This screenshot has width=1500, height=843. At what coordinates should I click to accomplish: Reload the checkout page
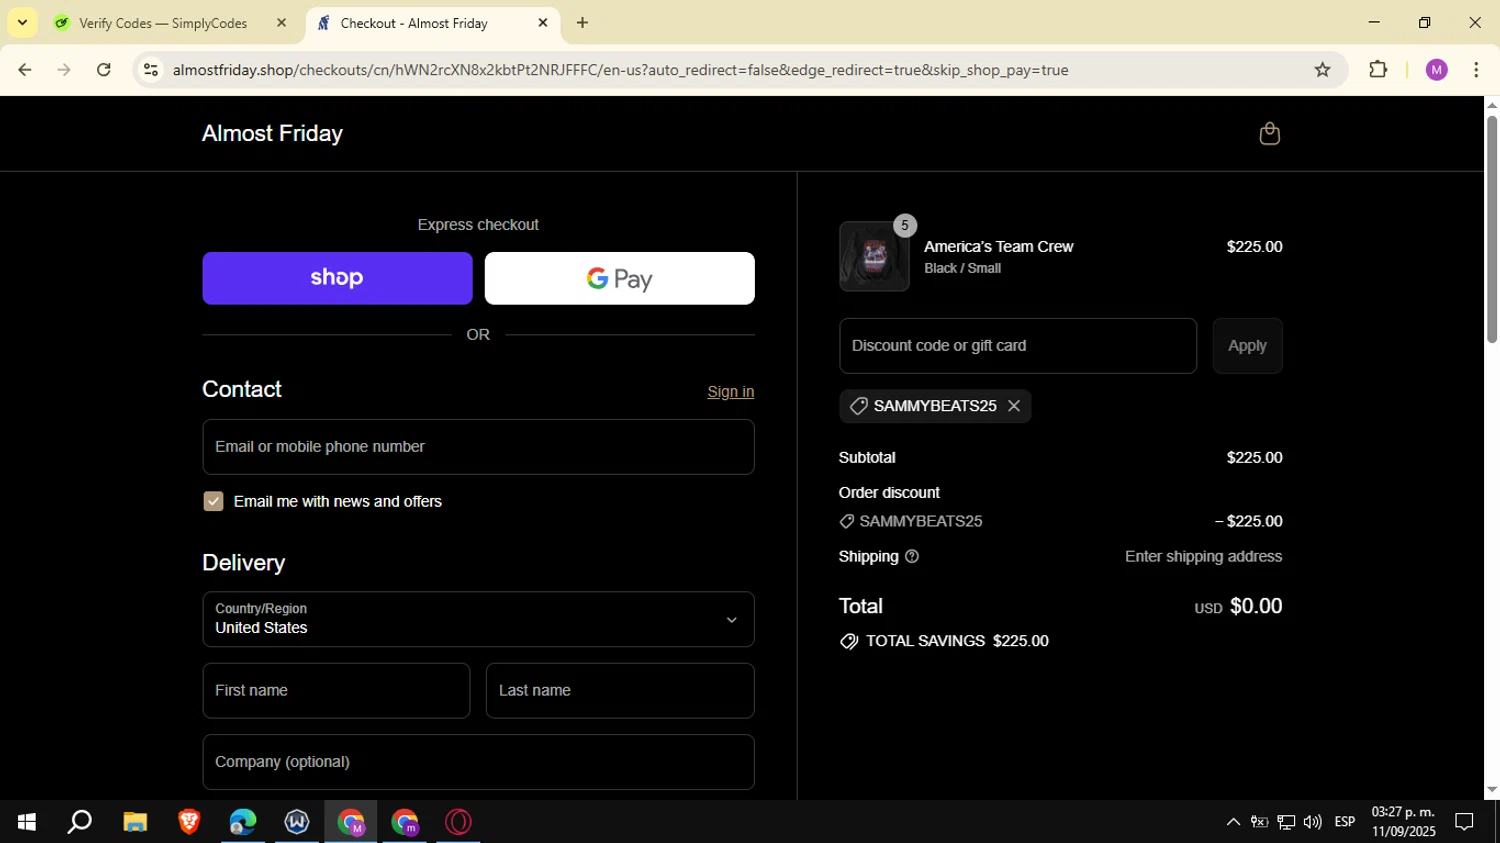coord(104,70)
